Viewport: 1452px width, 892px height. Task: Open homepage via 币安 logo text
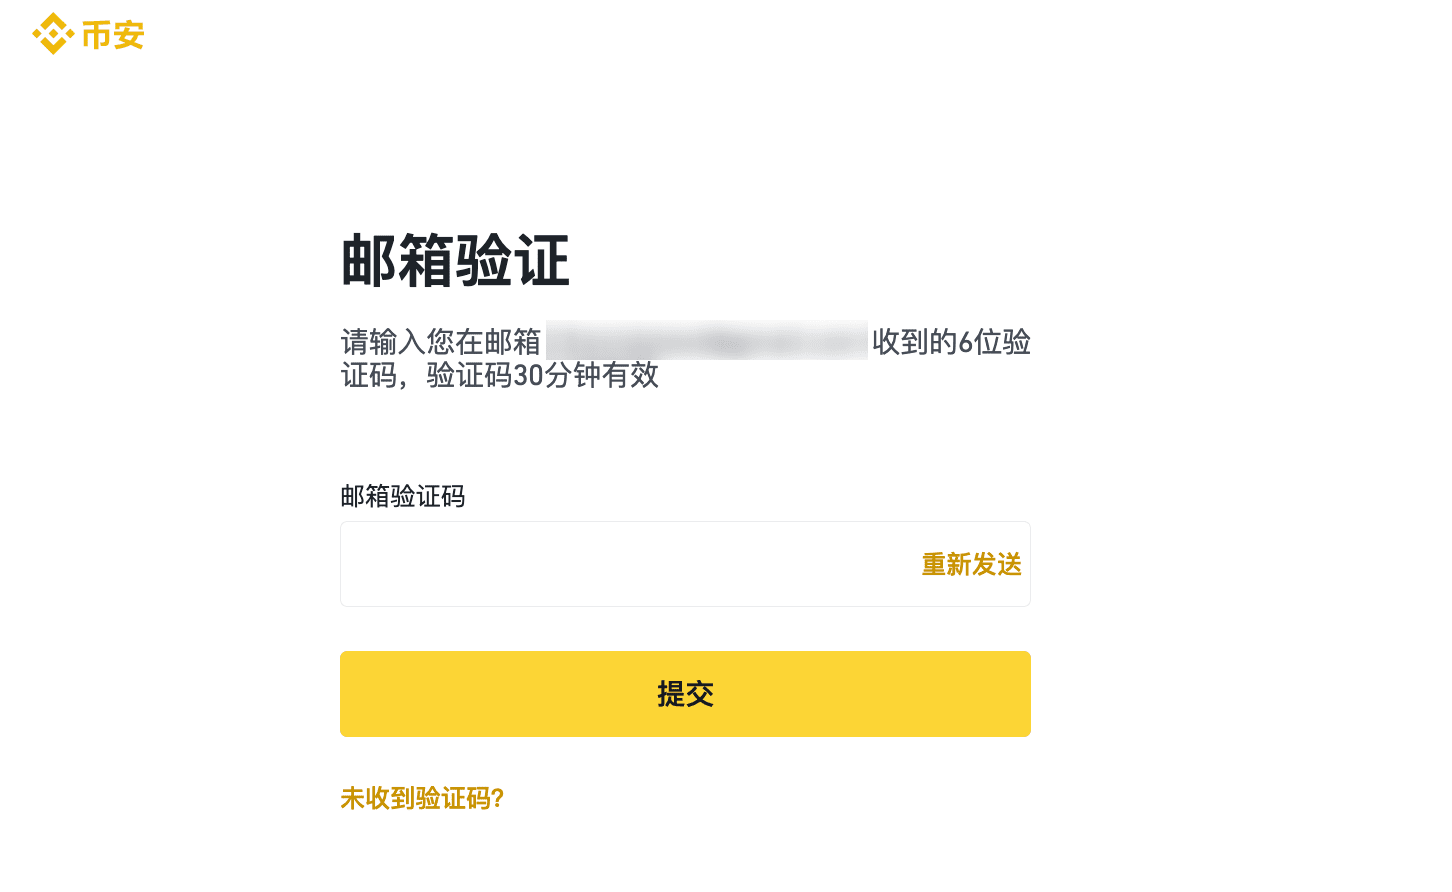click(113, 35)
